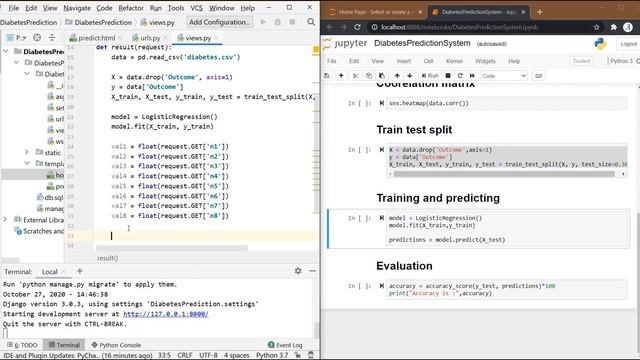
Task: Collapse the DiabetesPrediction root project node
Action: 6,51
